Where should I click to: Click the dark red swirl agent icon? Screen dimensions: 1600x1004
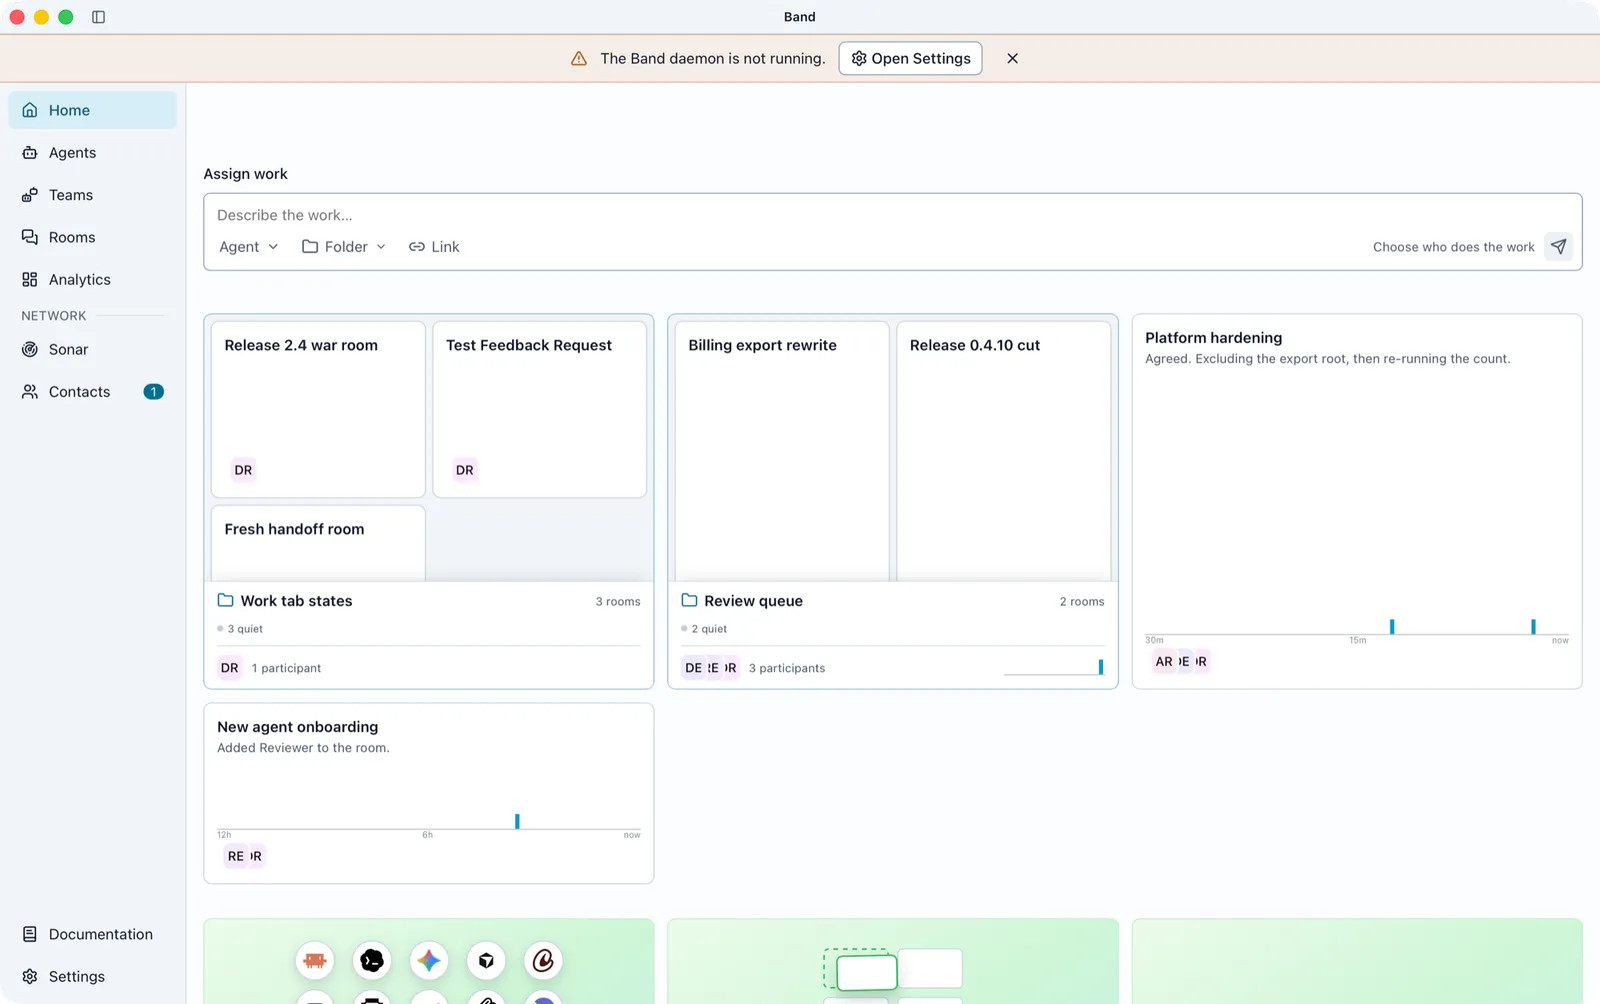[543, 960]
